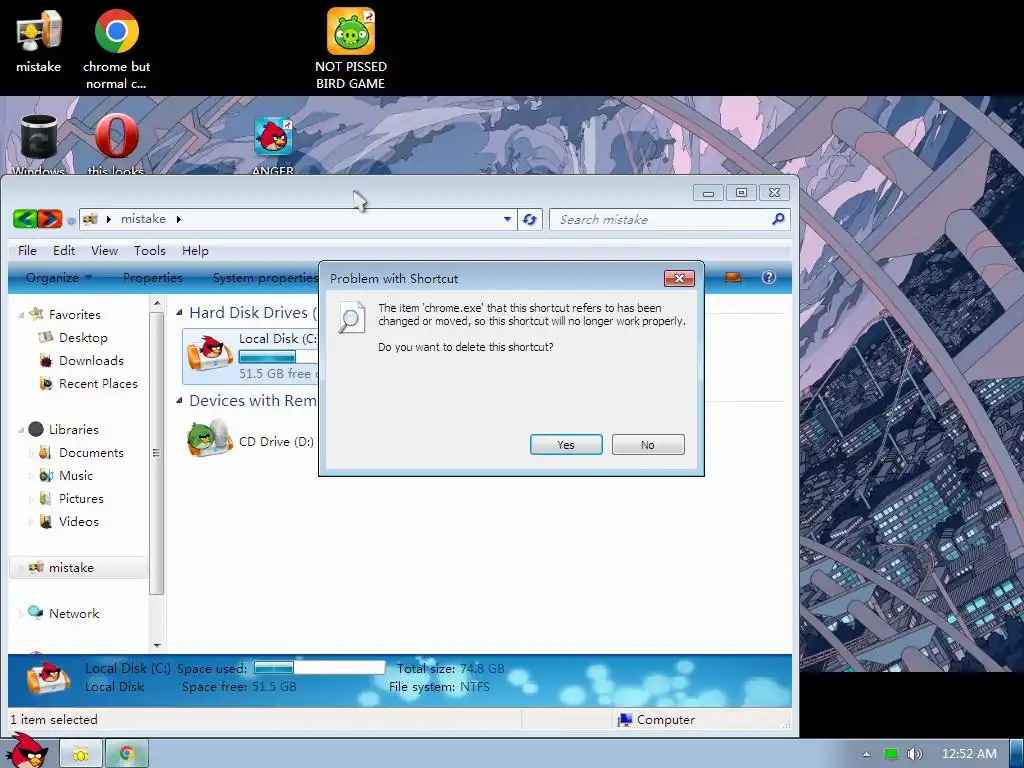Open the 'mistake' computer icon on desktop
Image resolution: width=1024 pixels, height=768 pixels.
[39, 40]
